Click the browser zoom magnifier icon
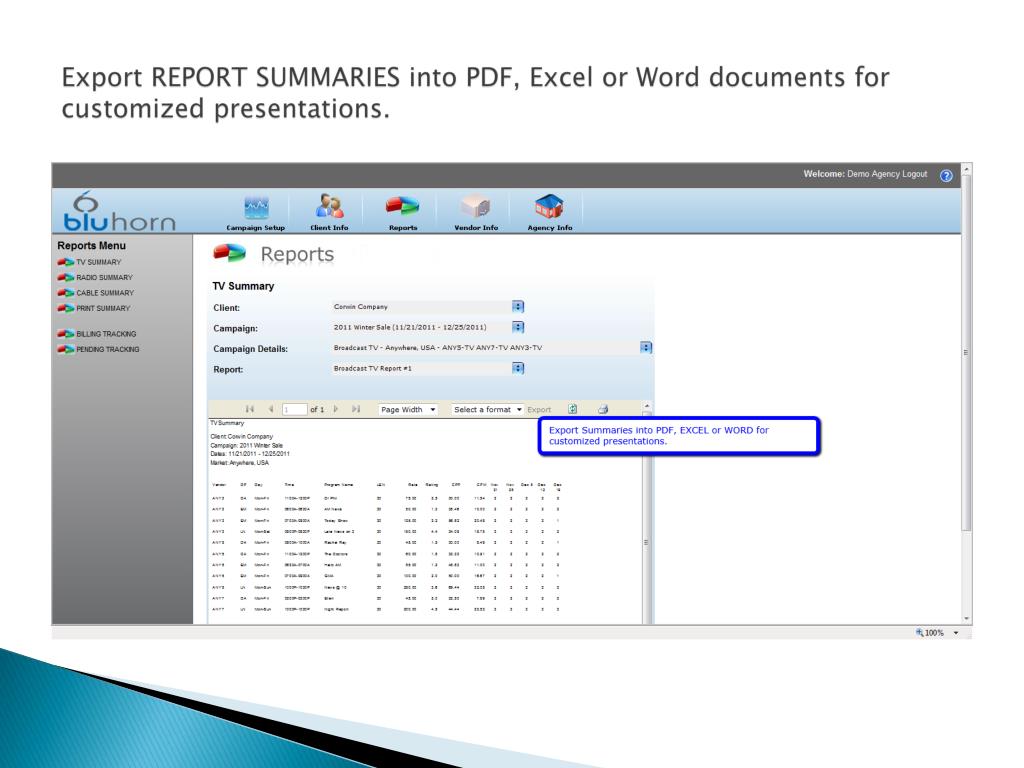 point(920,632)
